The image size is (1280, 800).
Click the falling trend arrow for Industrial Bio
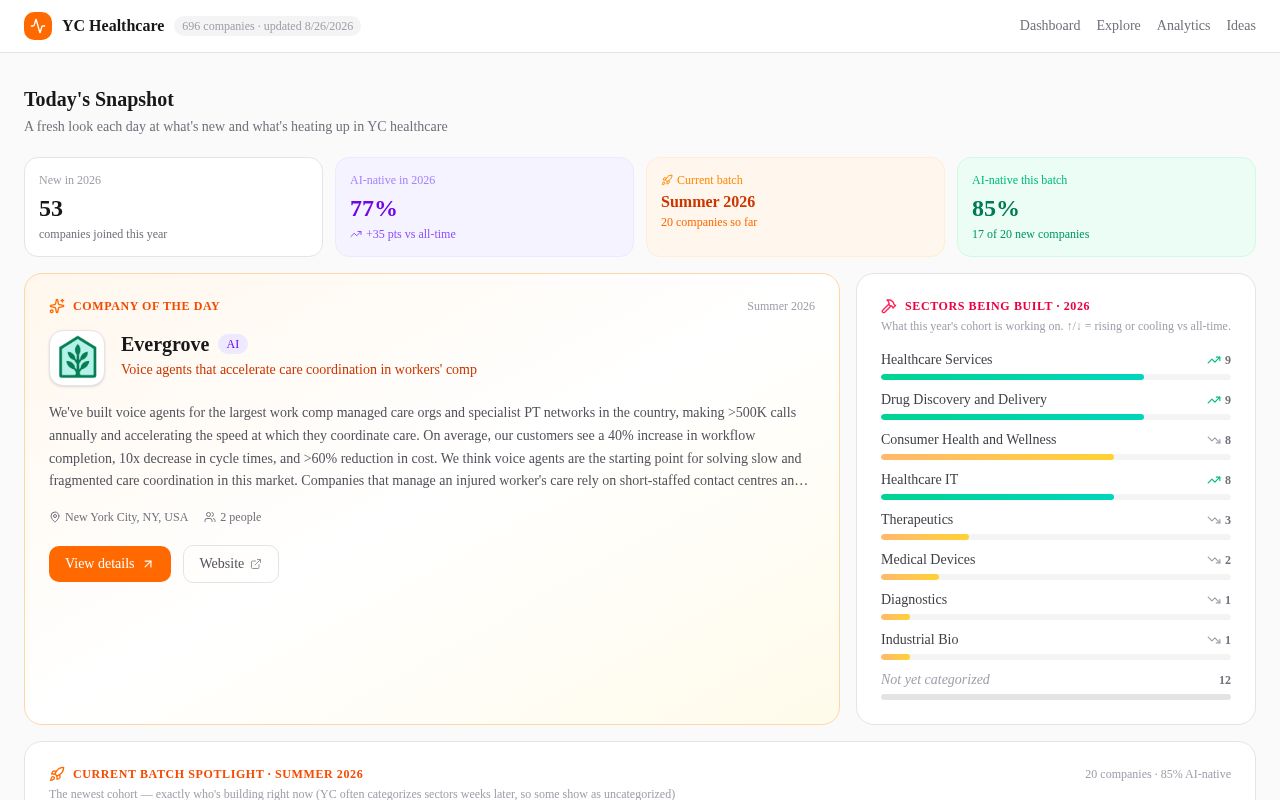[1214, 640]
